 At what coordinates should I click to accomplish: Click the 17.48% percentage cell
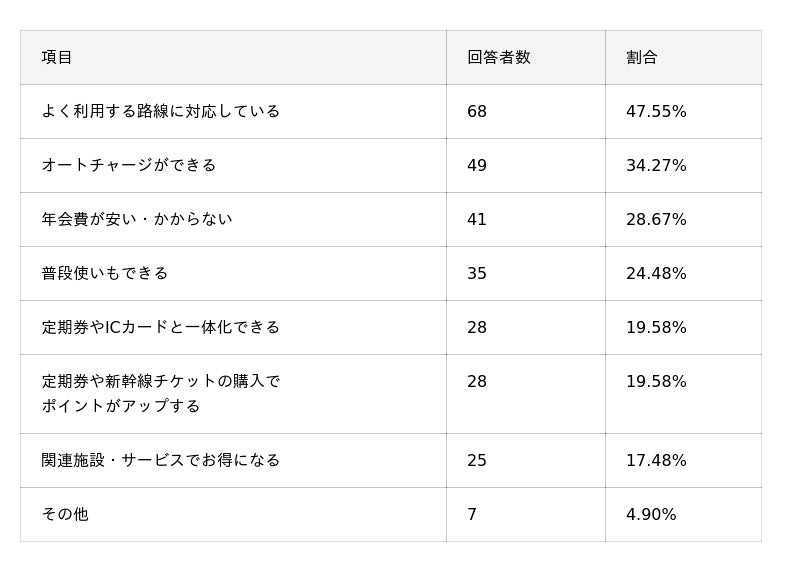[656, 461]
